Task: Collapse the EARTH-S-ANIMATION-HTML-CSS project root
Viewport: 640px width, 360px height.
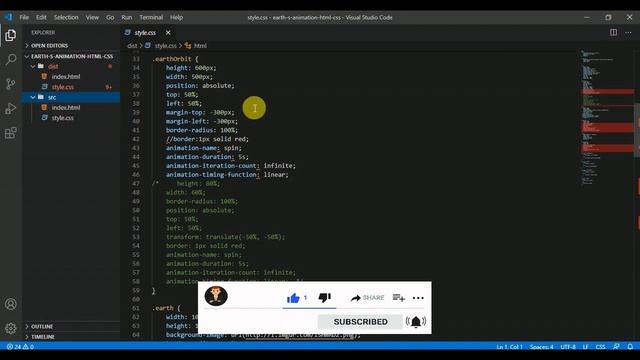Action: [71, 56]
